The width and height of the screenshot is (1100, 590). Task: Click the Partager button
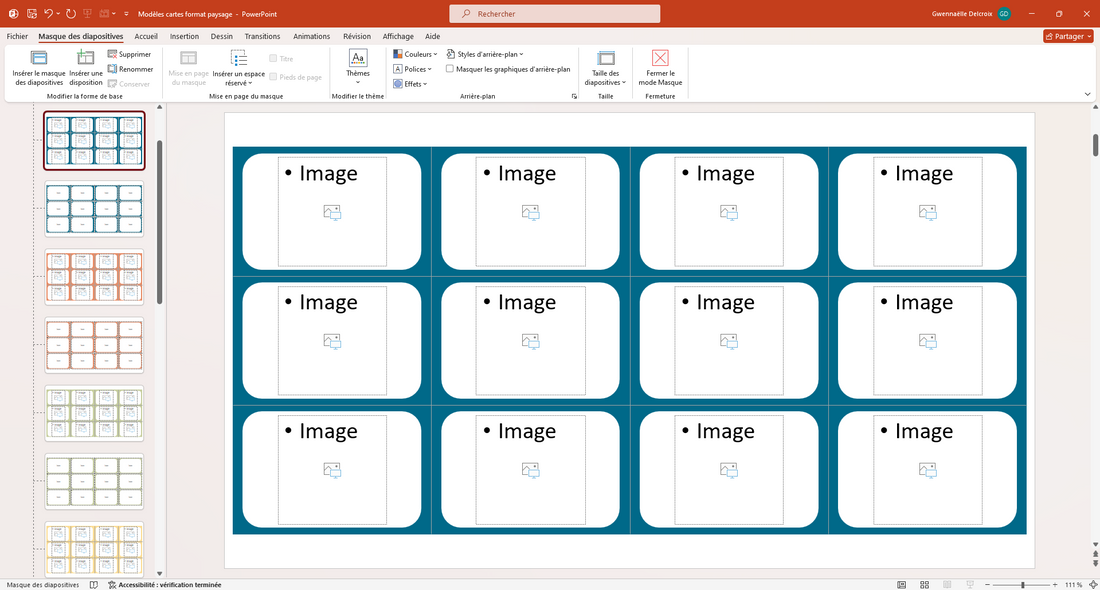[x=1068, y=36]
